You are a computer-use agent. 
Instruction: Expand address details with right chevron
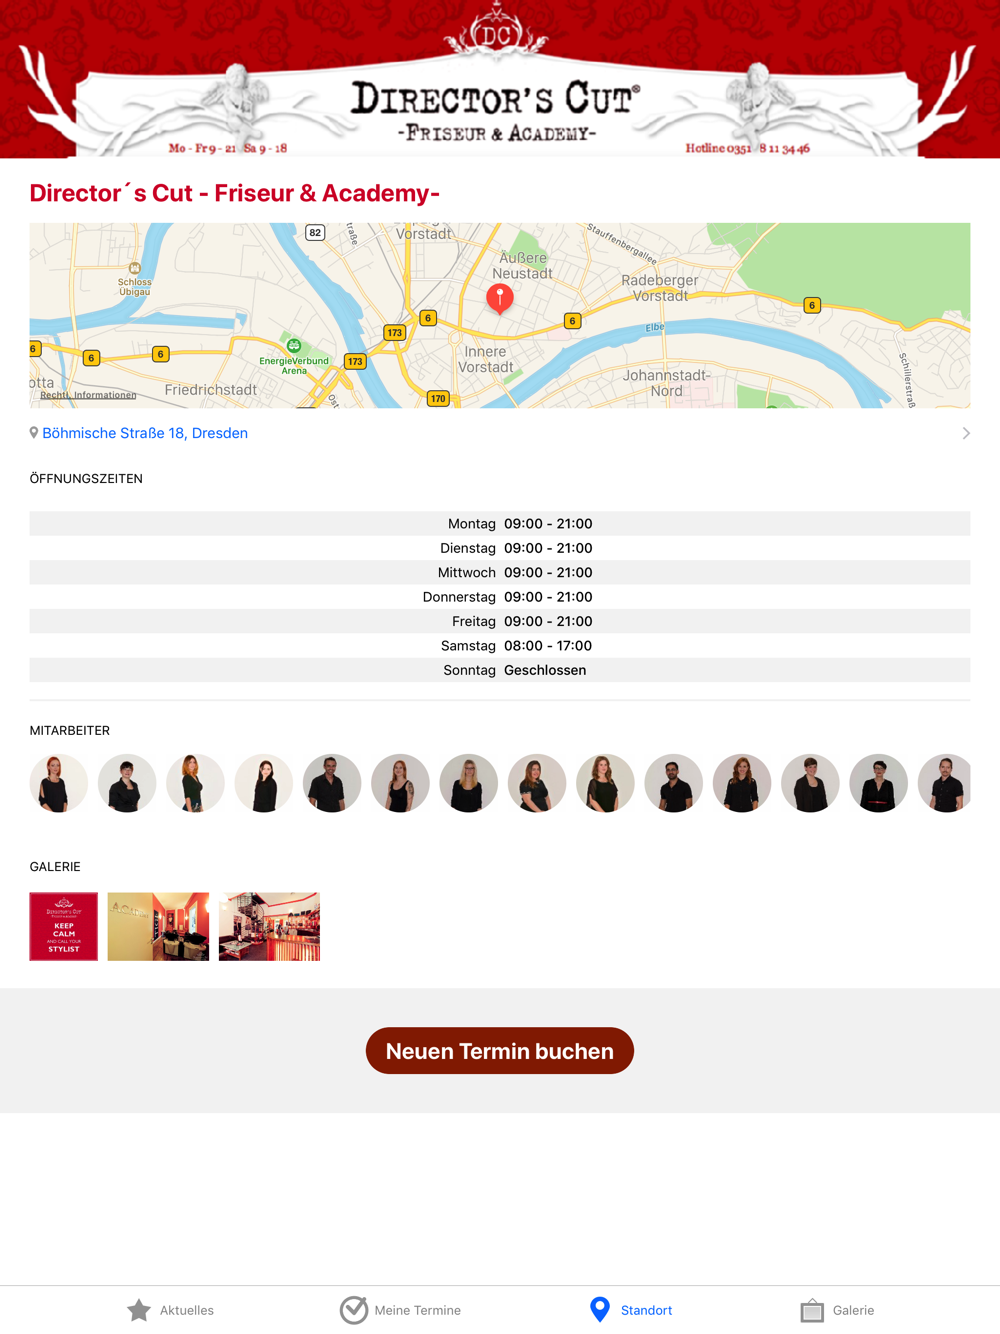pos(966,433)
